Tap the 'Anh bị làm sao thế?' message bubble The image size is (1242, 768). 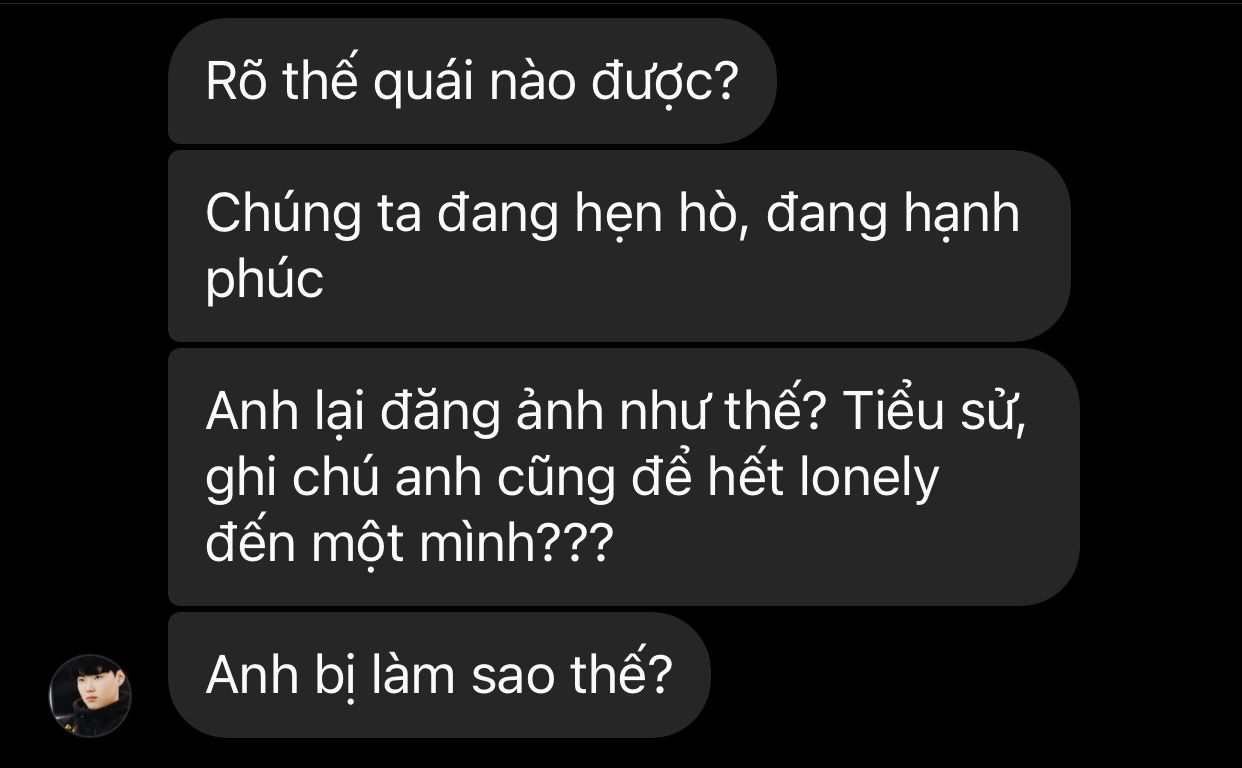click(439, 675)
